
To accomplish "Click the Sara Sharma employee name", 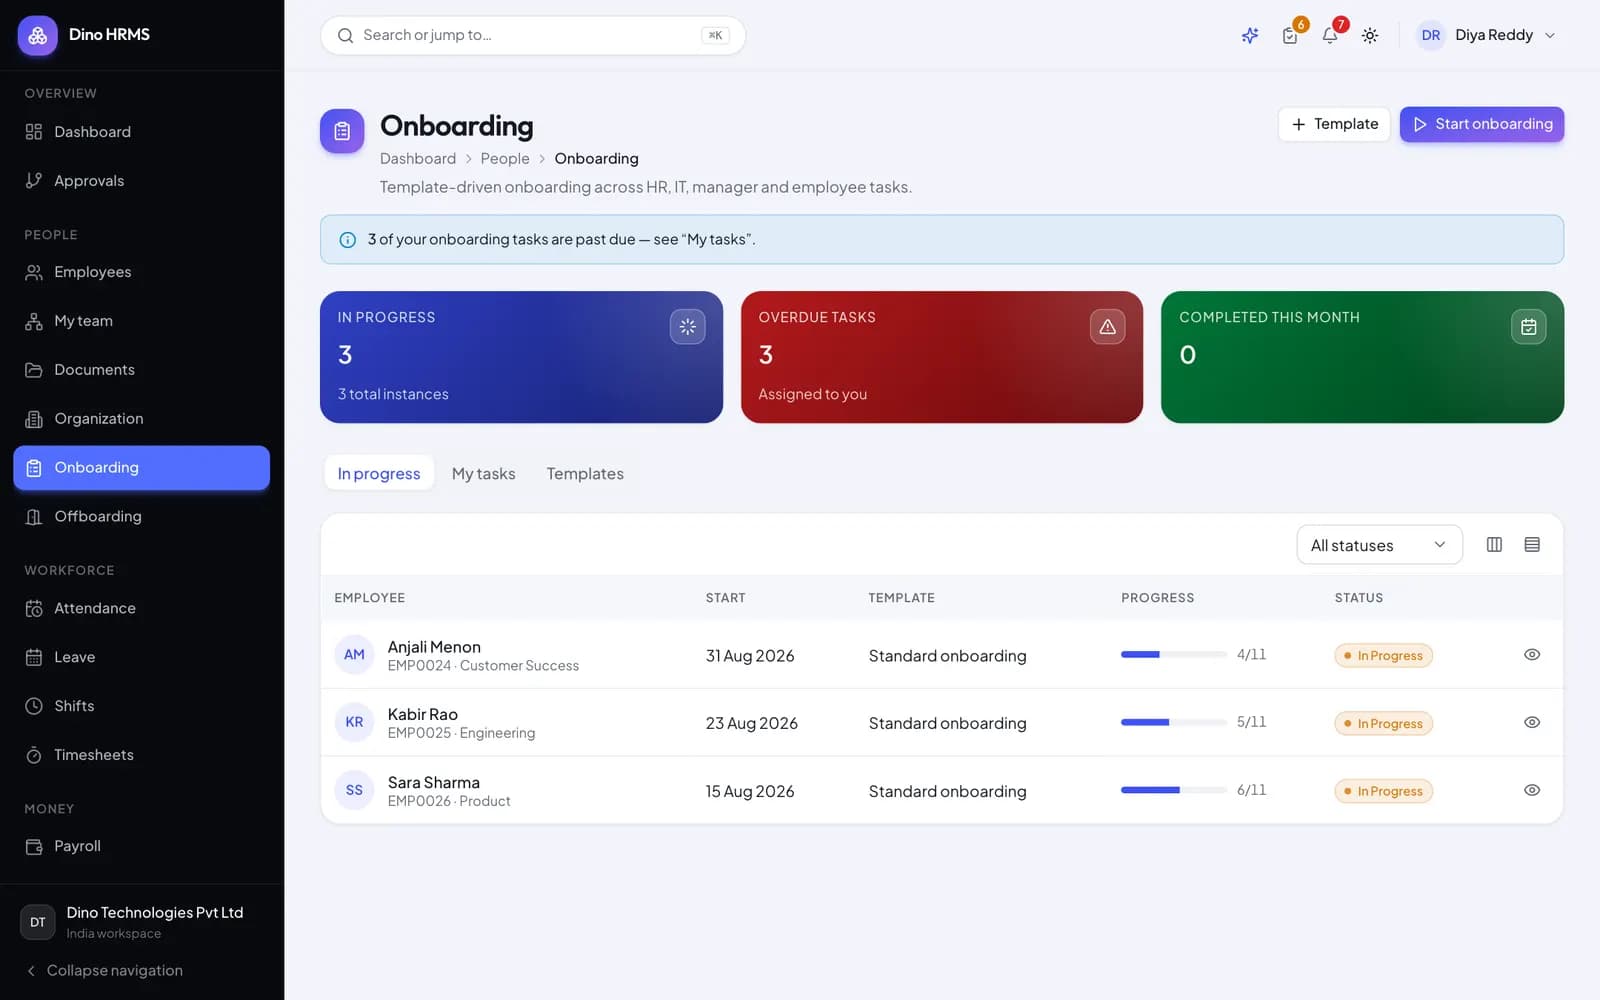I will [434, 783].
